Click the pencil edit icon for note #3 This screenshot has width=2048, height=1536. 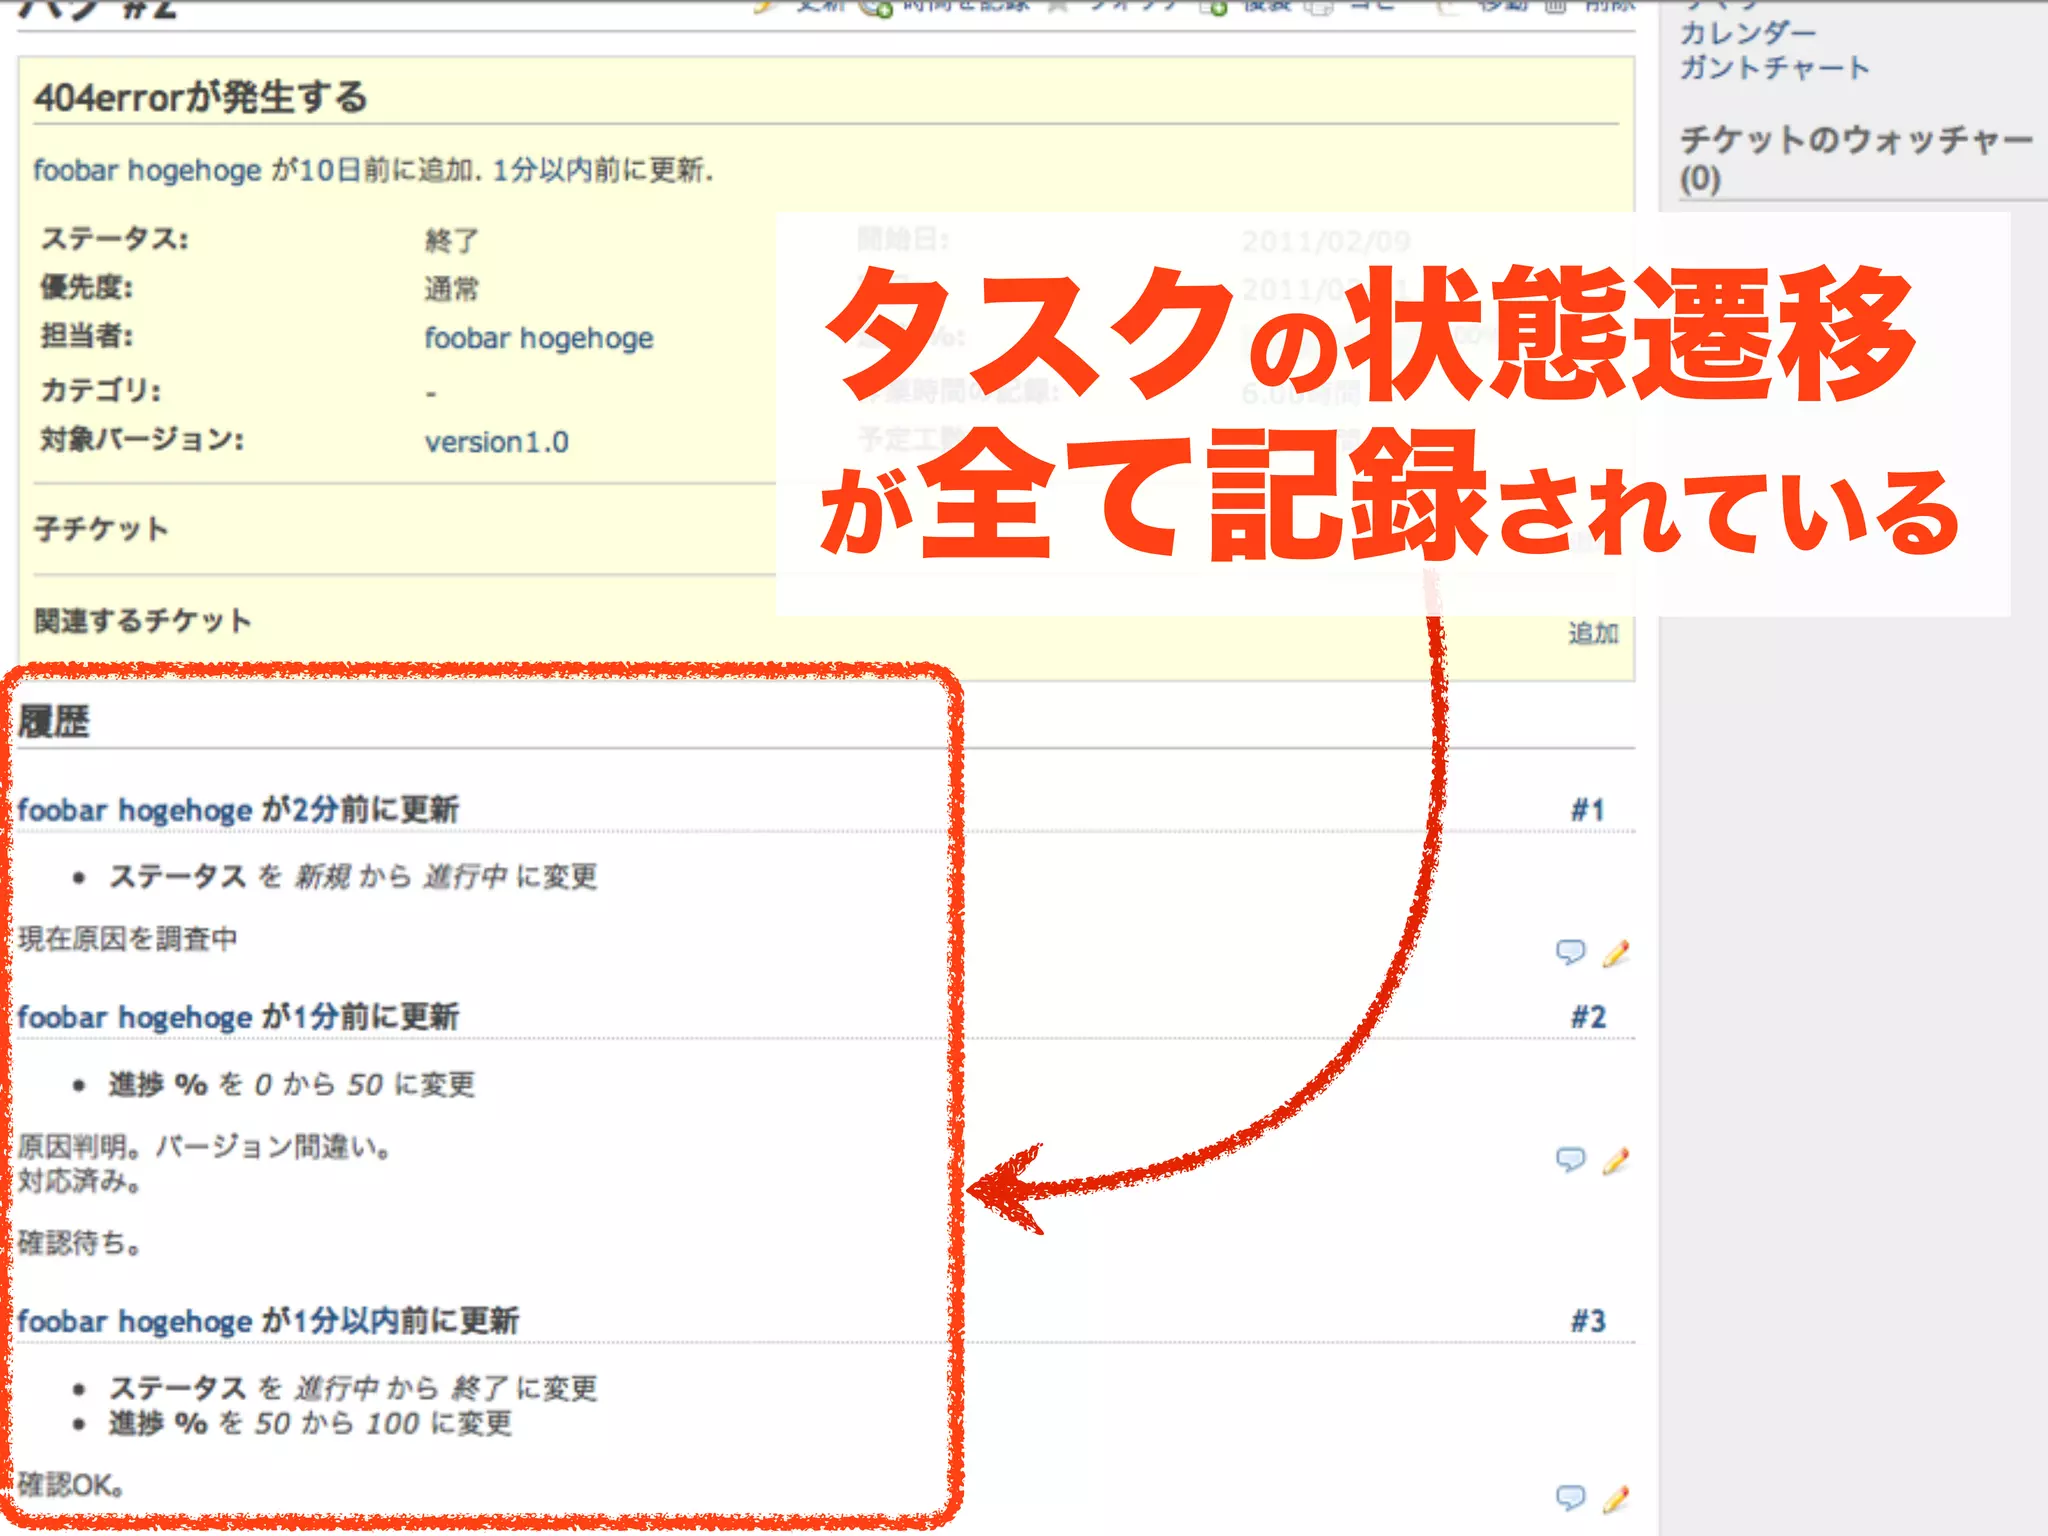point(1616,1498)
